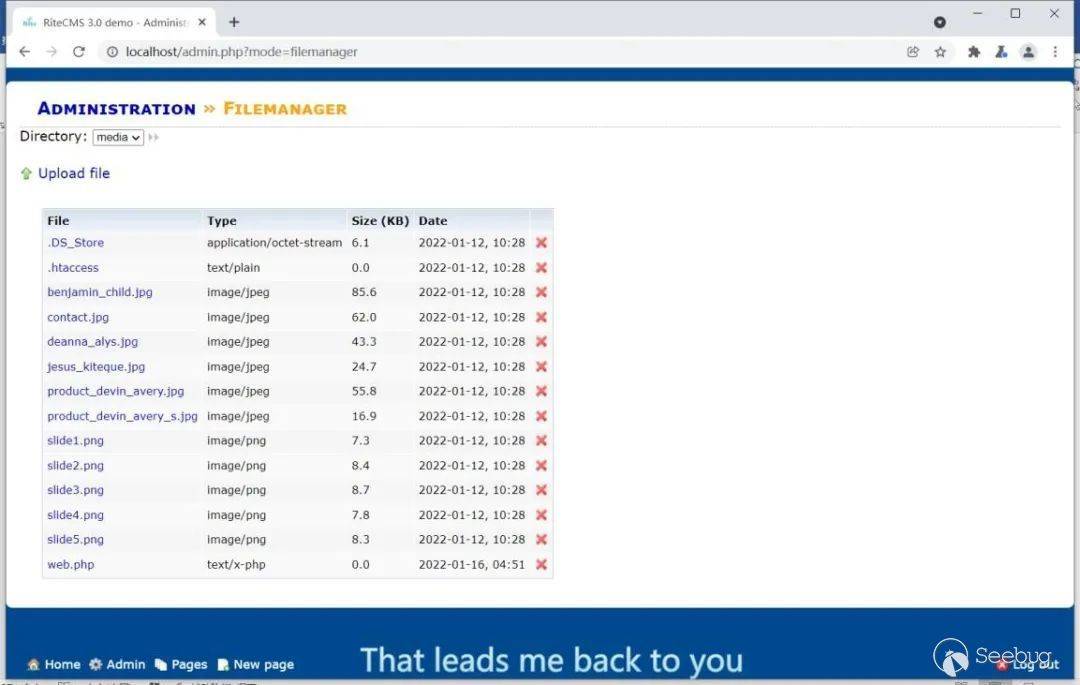Image resolution: width=1080 pixels, height=685 pixels.
Task: Click Upload file link
Action: click(74, 173)
